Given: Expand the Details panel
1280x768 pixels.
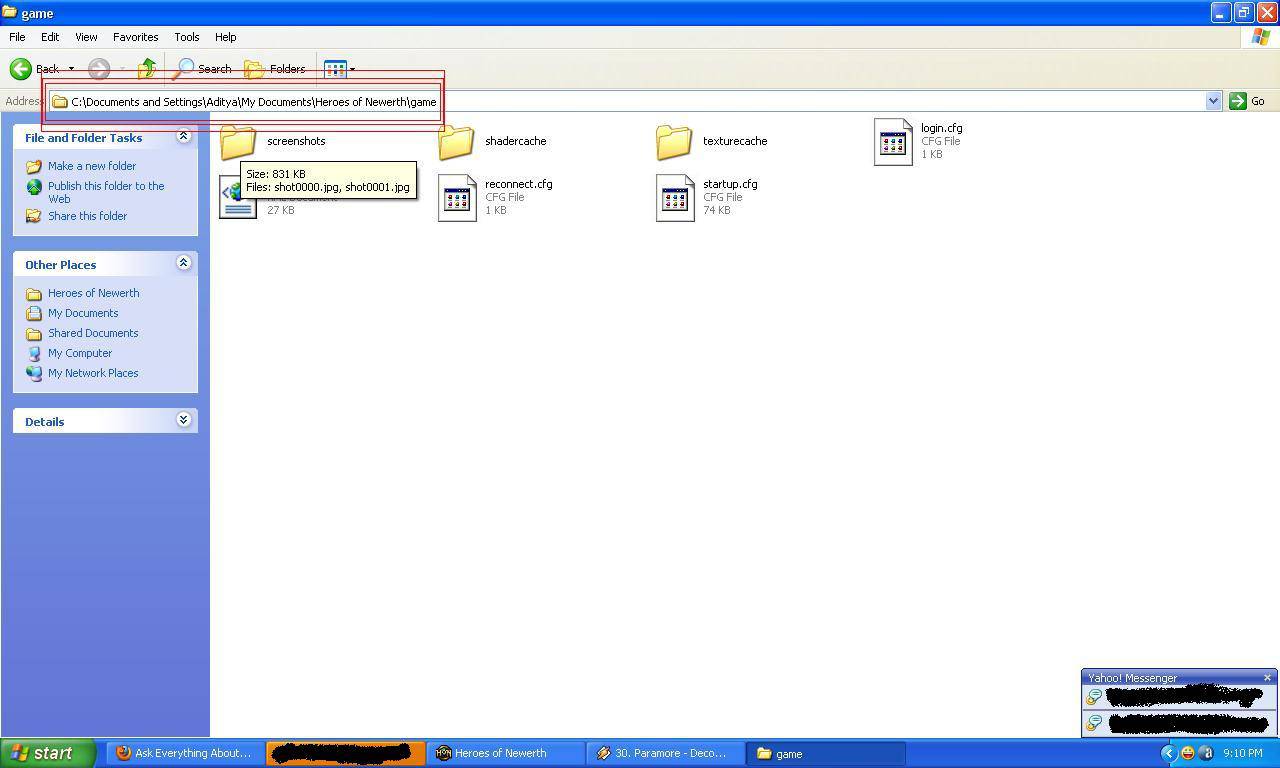Looking at the screenshot, I should (x=183, y=420).
